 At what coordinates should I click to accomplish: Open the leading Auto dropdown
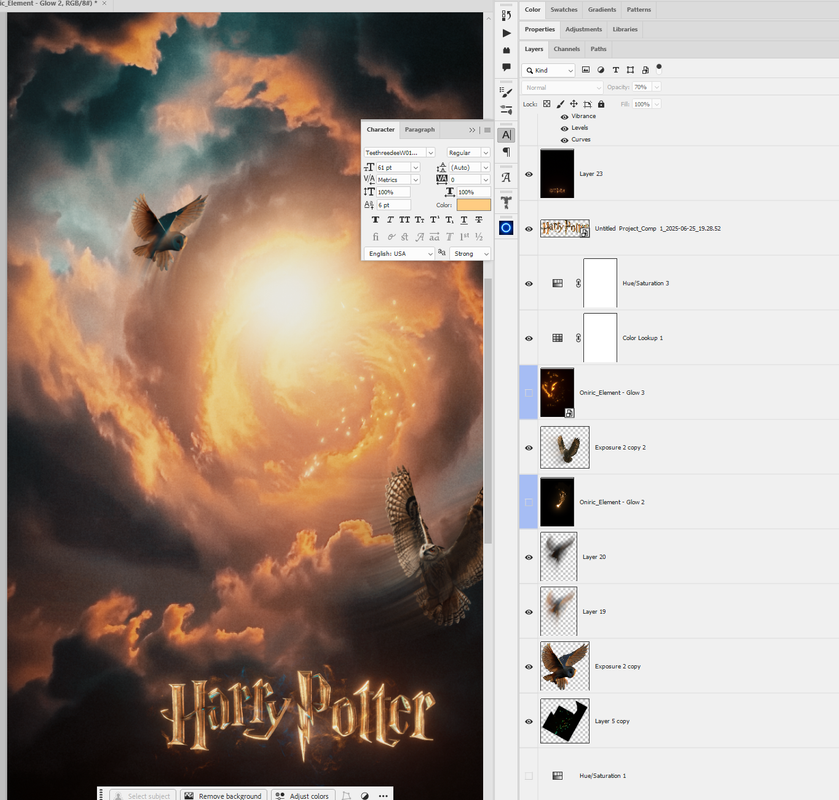(x=485, y=167)
